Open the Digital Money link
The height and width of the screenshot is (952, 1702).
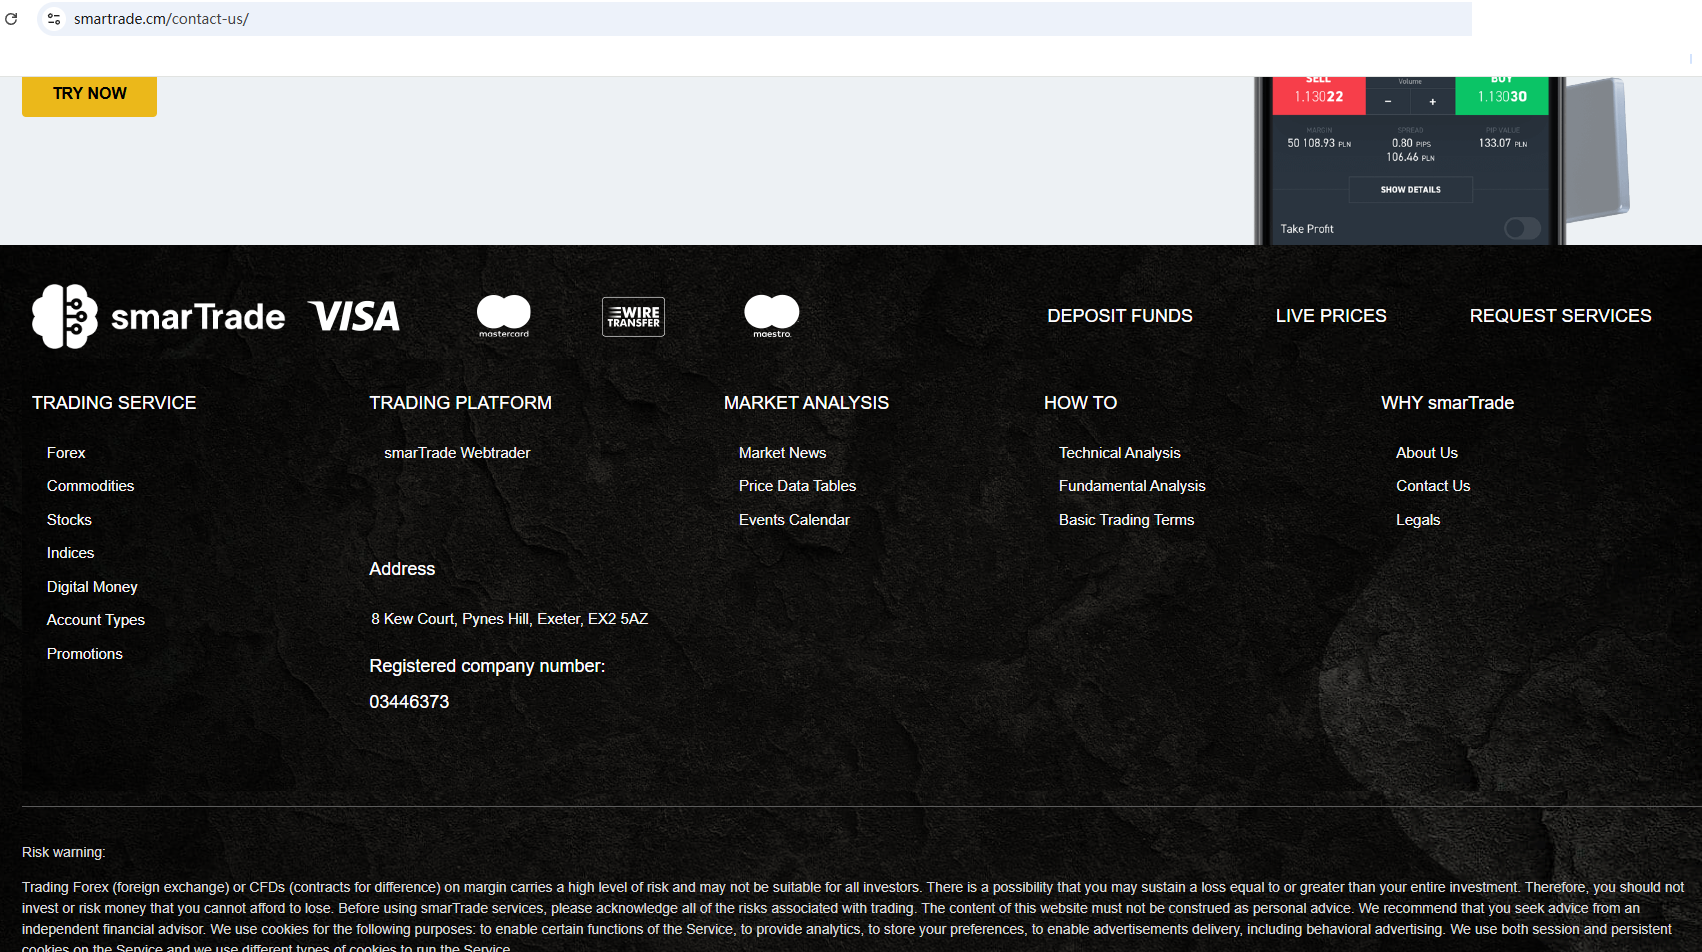pyautogui.click(x=92, y=587)
